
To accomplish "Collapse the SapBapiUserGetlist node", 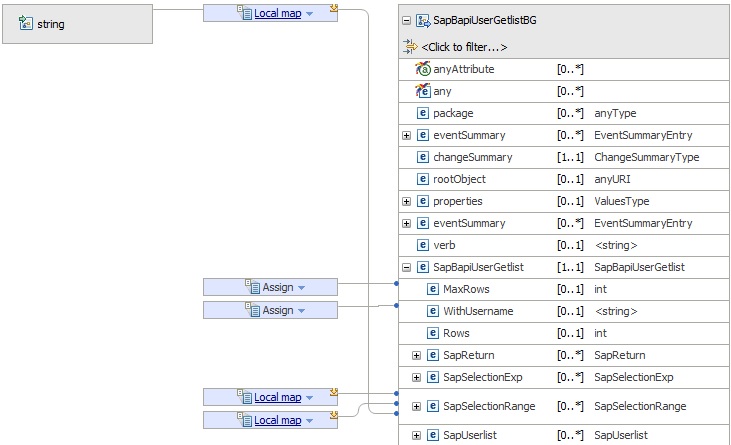I will coord(407,267).
